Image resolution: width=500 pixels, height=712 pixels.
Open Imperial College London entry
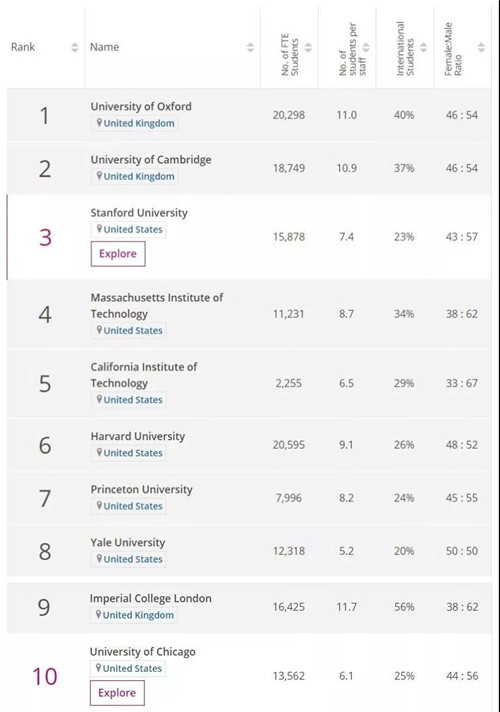(150, 598)
